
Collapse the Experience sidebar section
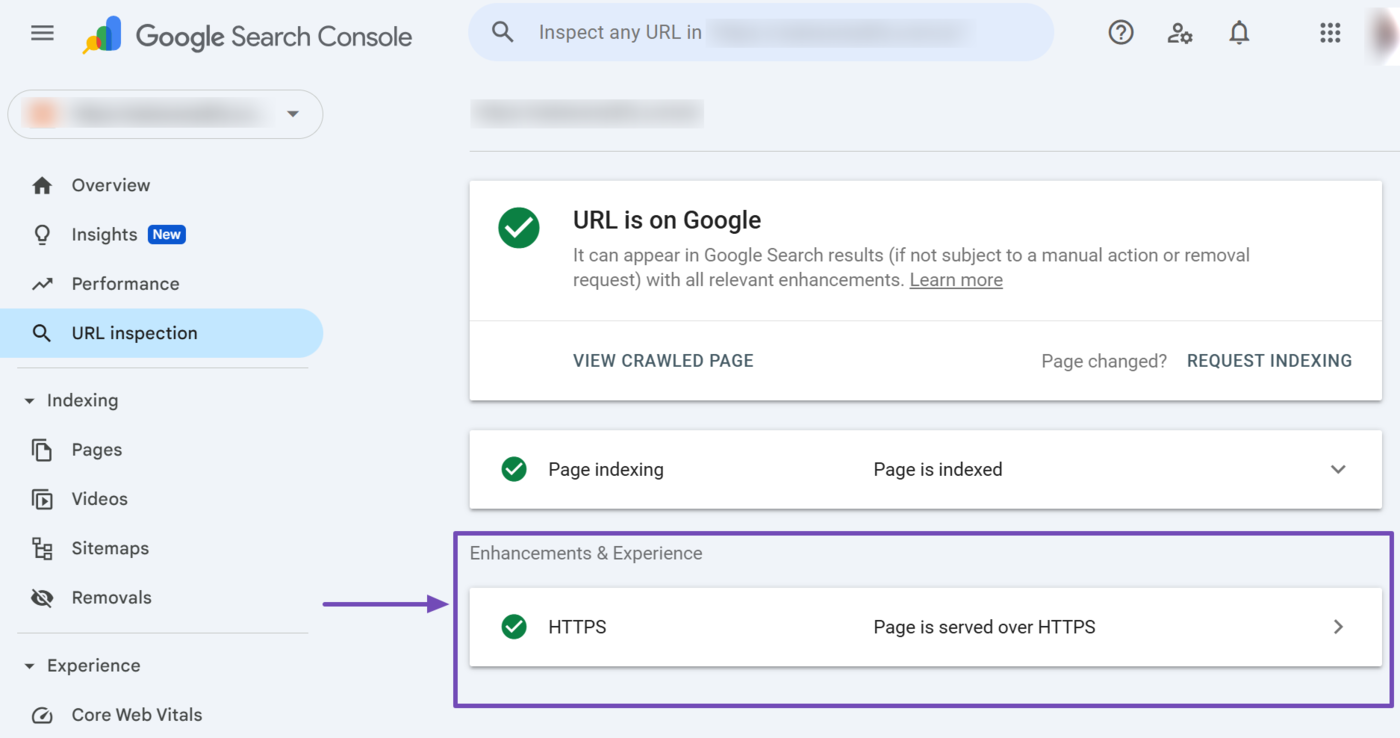[29, 666]
